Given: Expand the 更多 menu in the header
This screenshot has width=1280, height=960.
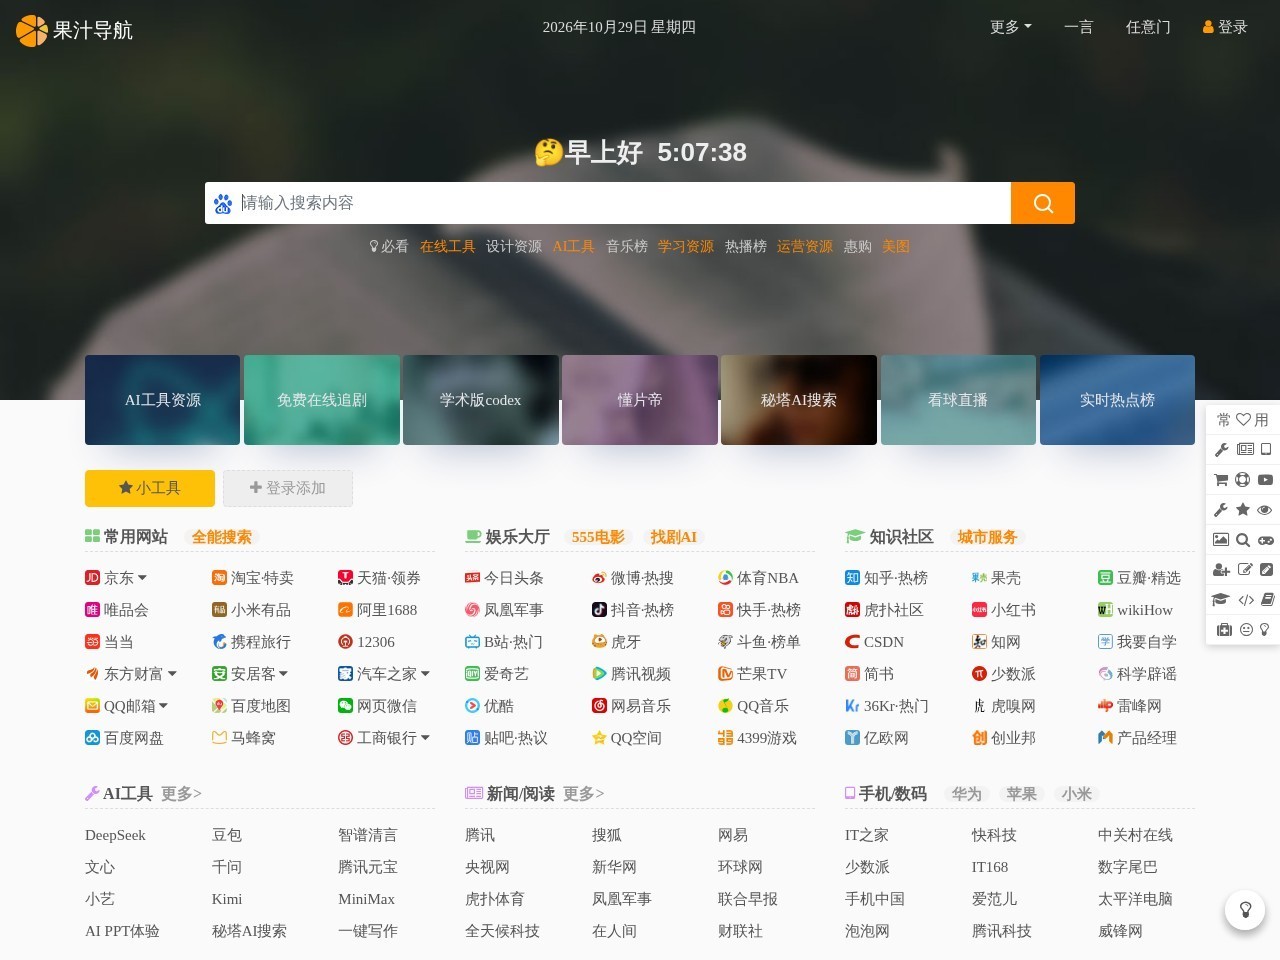Looking at the screenshot, I should [1010, 27].
